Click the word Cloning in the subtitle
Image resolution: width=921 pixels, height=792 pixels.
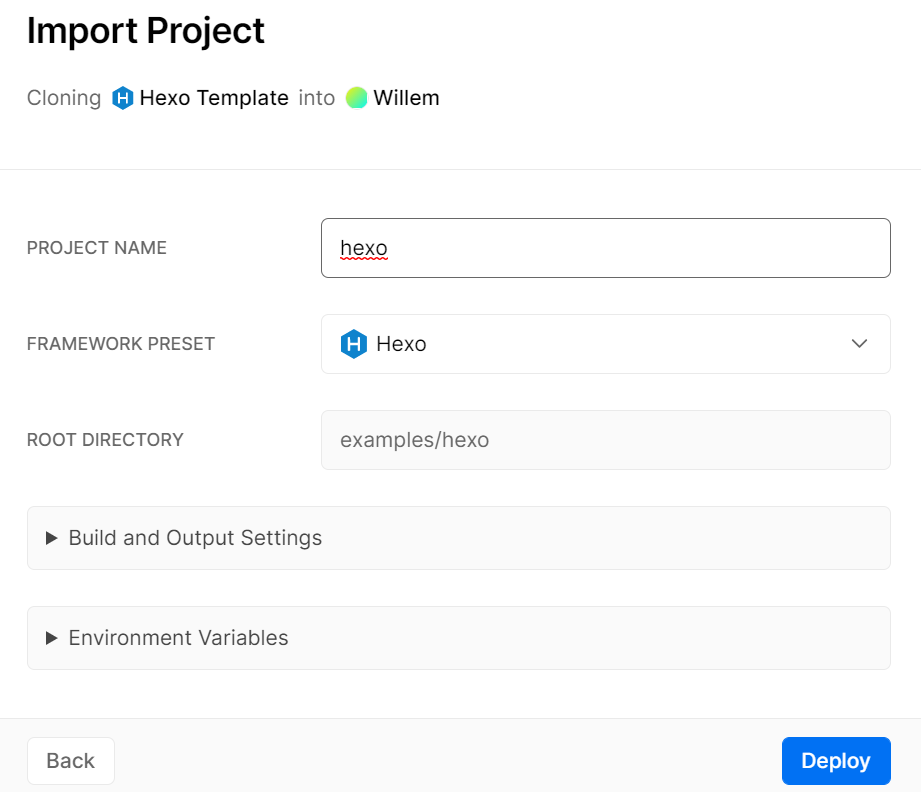click(64, 98)
